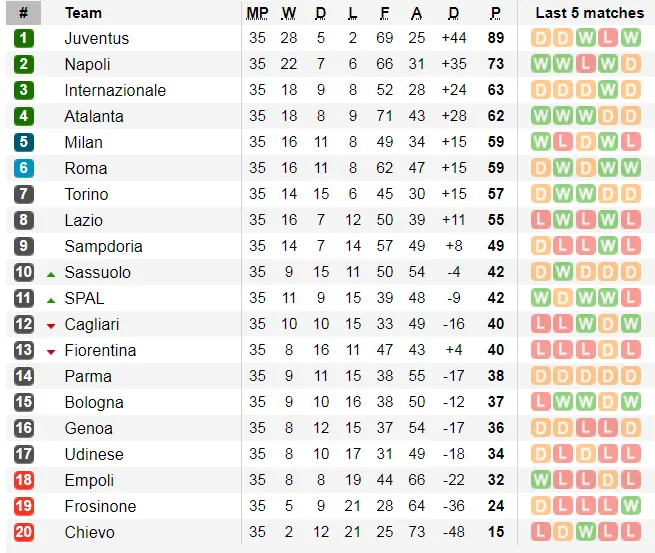655x553 pixels.
Task: Click Chievo's green W result badge
Action: [x=586, y=532]
